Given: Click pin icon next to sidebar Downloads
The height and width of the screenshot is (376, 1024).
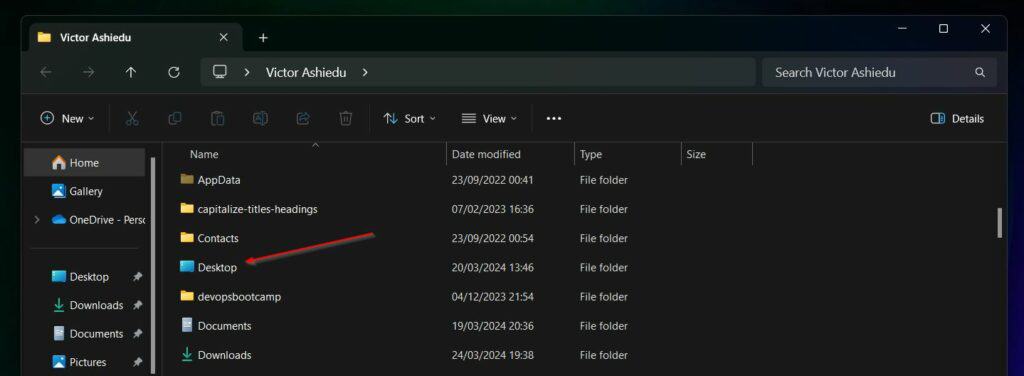Looking at the screenshot, I should coord(137,306).
